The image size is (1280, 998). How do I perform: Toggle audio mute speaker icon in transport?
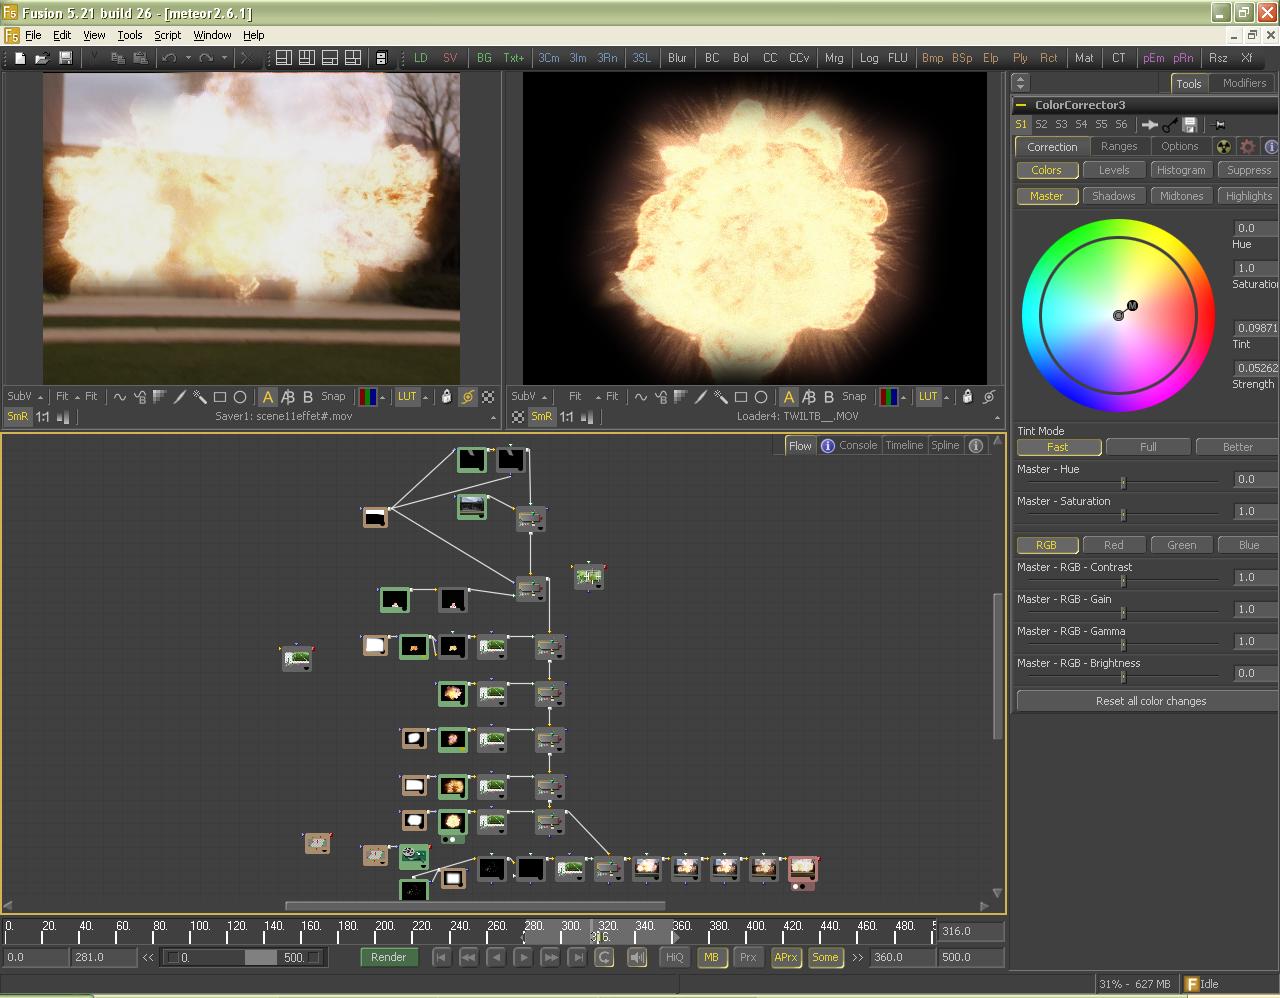637,957
